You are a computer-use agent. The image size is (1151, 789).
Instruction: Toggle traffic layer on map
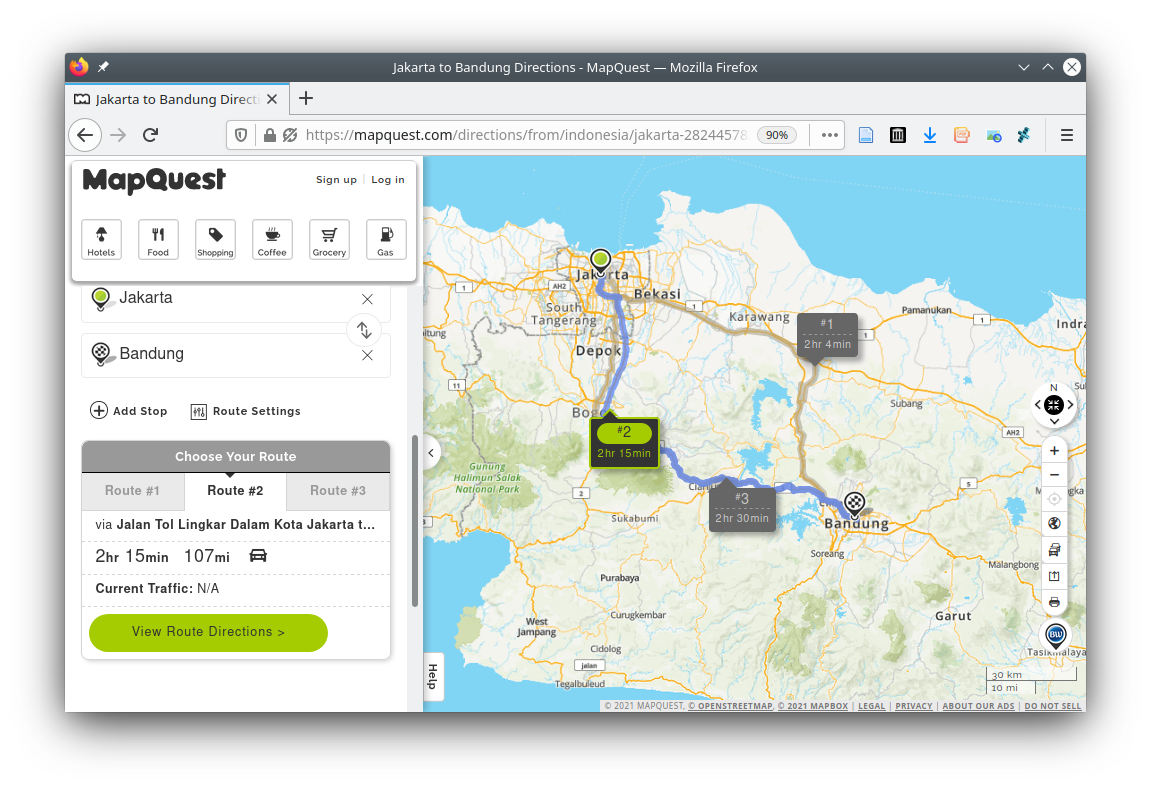point(1054,550)
